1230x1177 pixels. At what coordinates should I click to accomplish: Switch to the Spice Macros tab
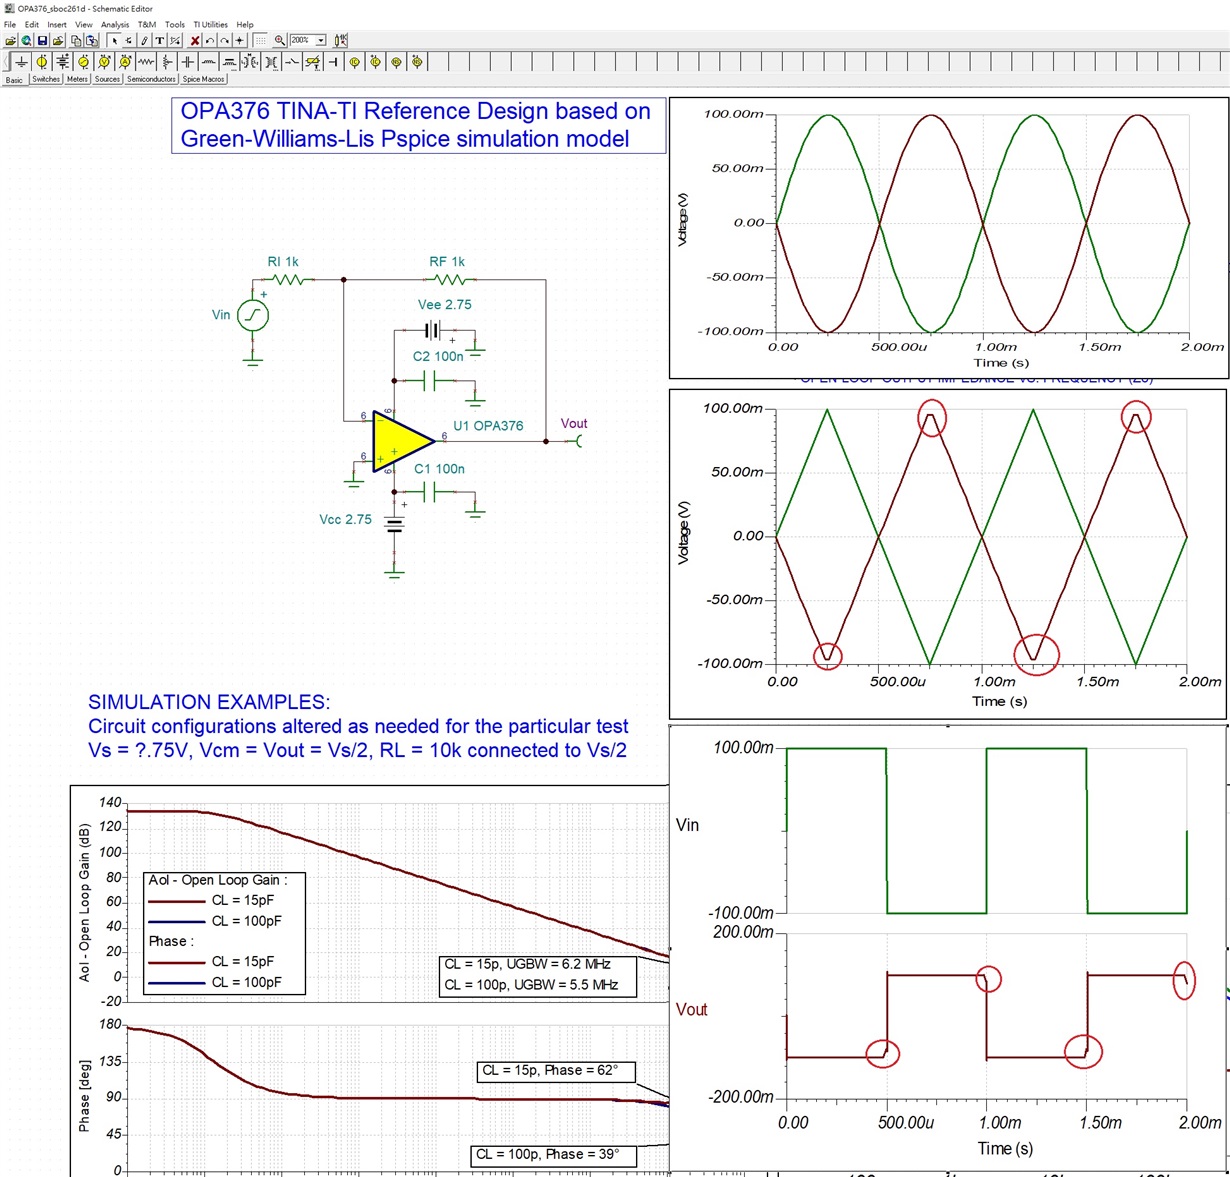click(203, 79)
